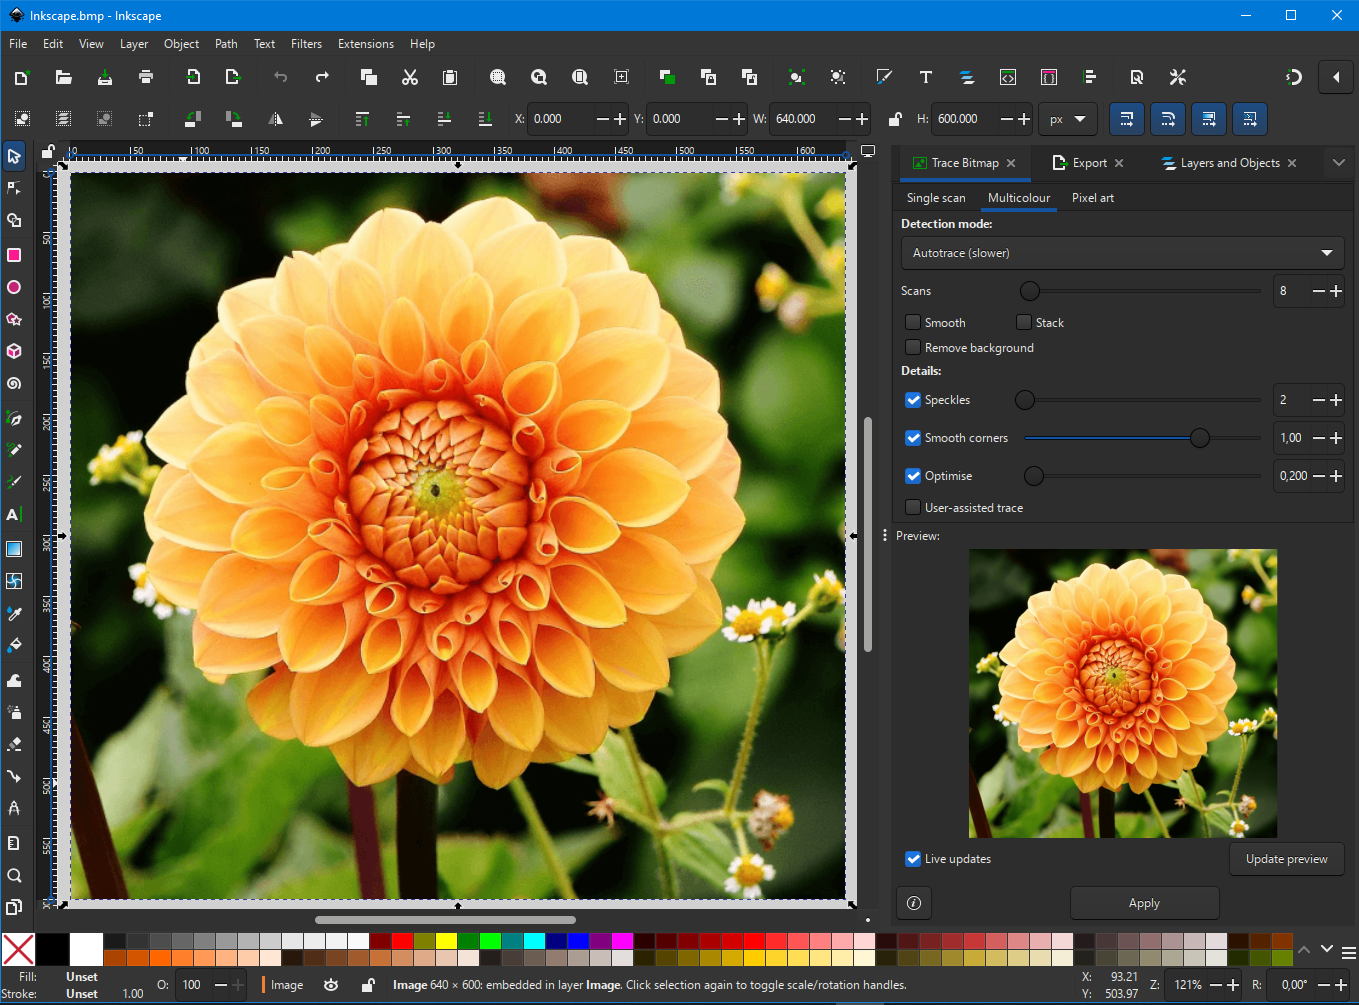Choose the Ellipse drawing tool
1359x1005 pixels.
pos(15,287)
